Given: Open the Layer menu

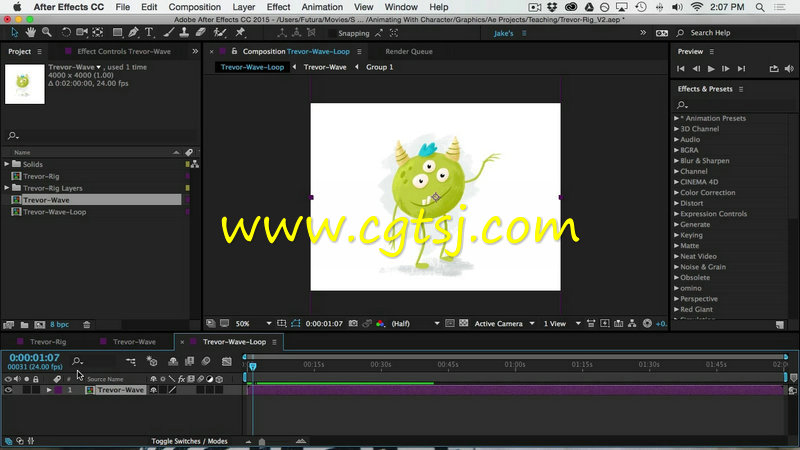Looking at the screenshot, I should click(x=243, y=7).
